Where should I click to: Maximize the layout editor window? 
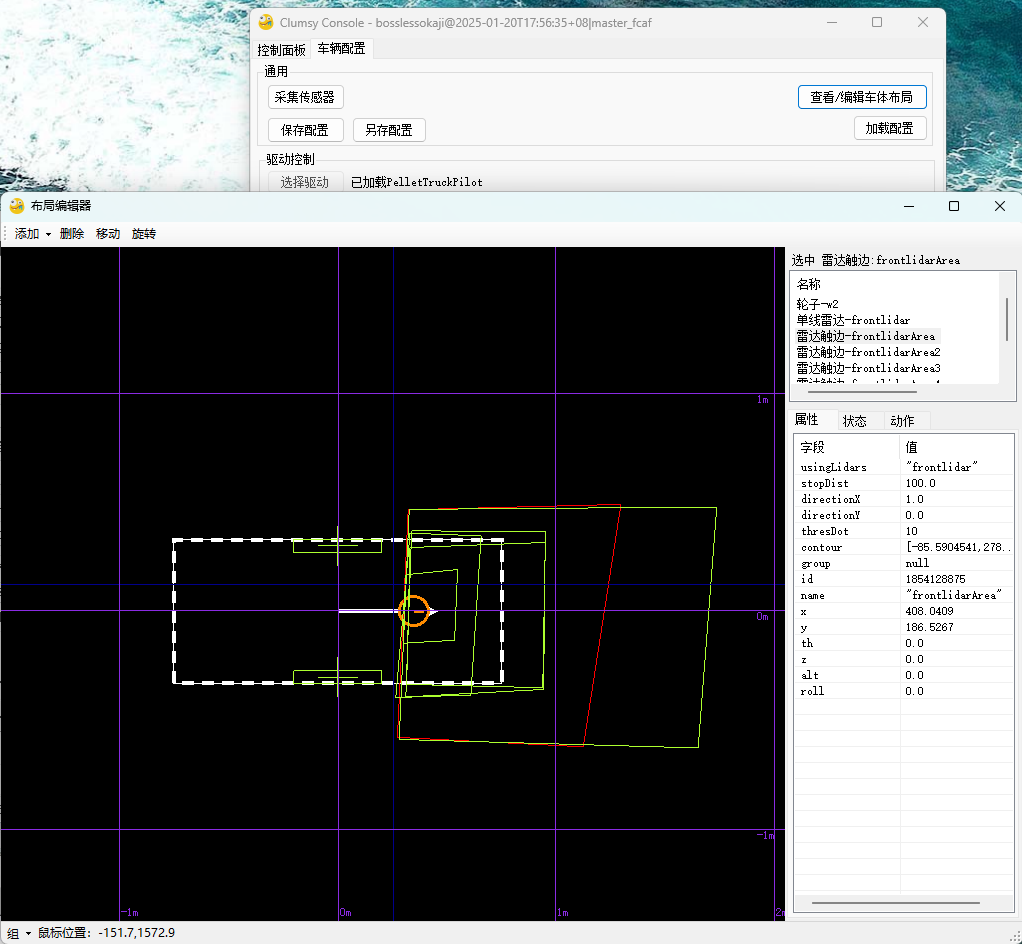(x=954, y=206)
